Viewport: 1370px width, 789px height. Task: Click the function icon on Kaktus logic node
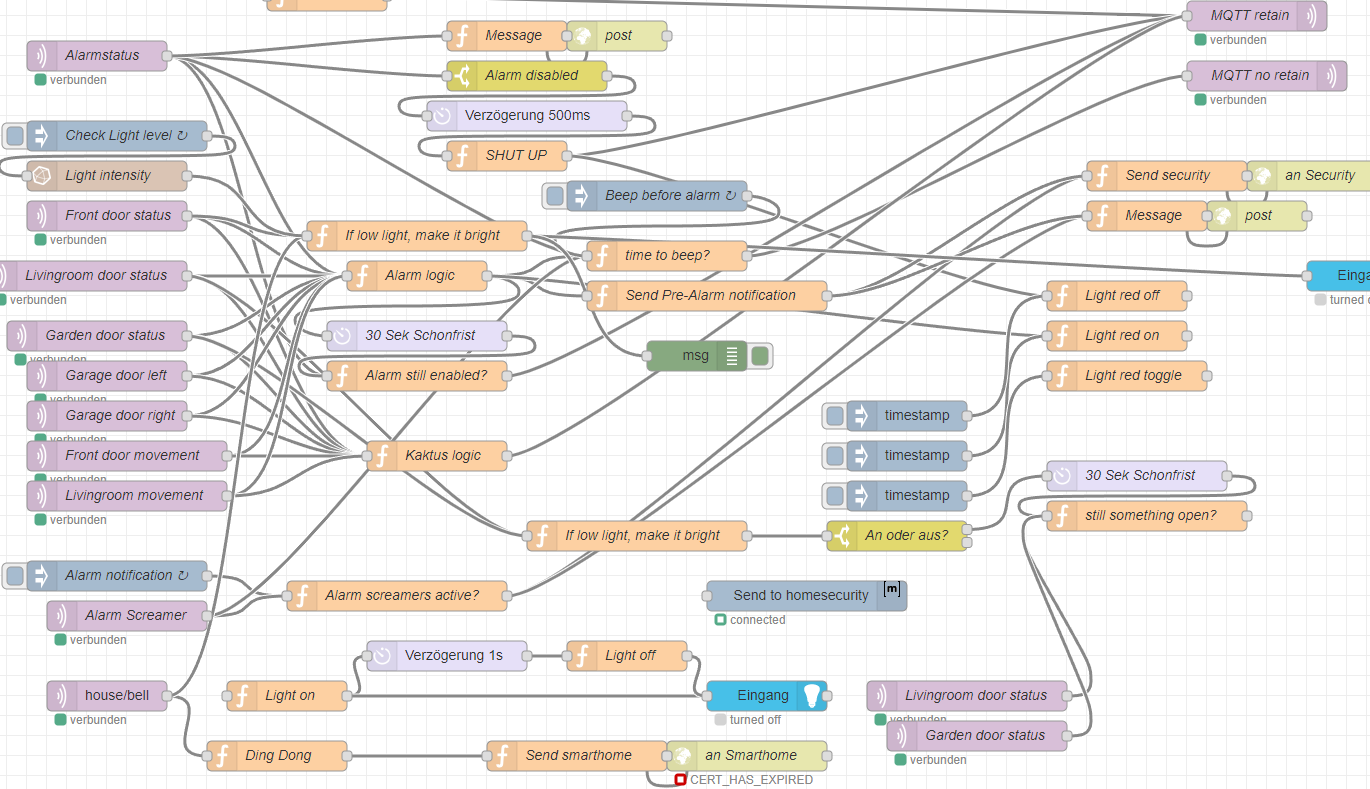coord(382,456)
